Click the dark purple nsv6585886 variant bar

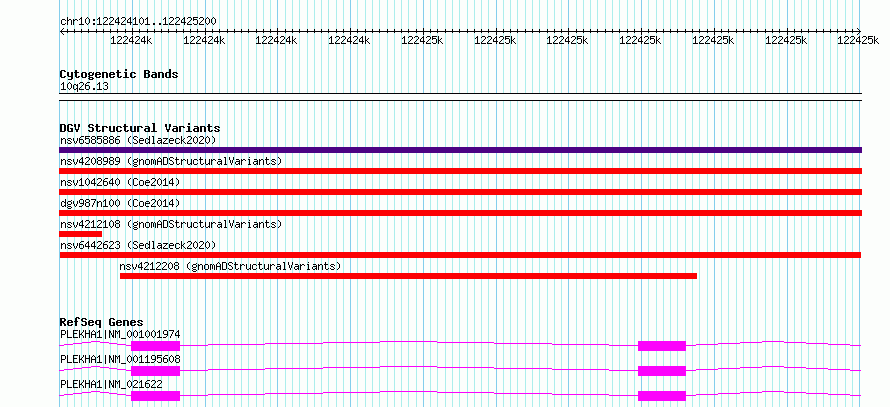pyautogui.click(x=460, y=150)
